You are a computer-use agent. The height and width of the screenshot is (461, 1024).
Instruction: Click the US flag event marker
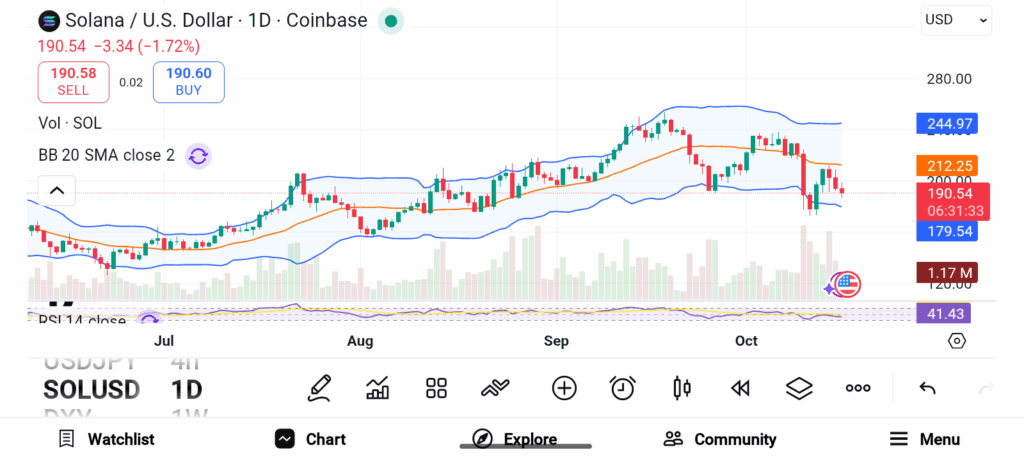click(x=847, y=284)
